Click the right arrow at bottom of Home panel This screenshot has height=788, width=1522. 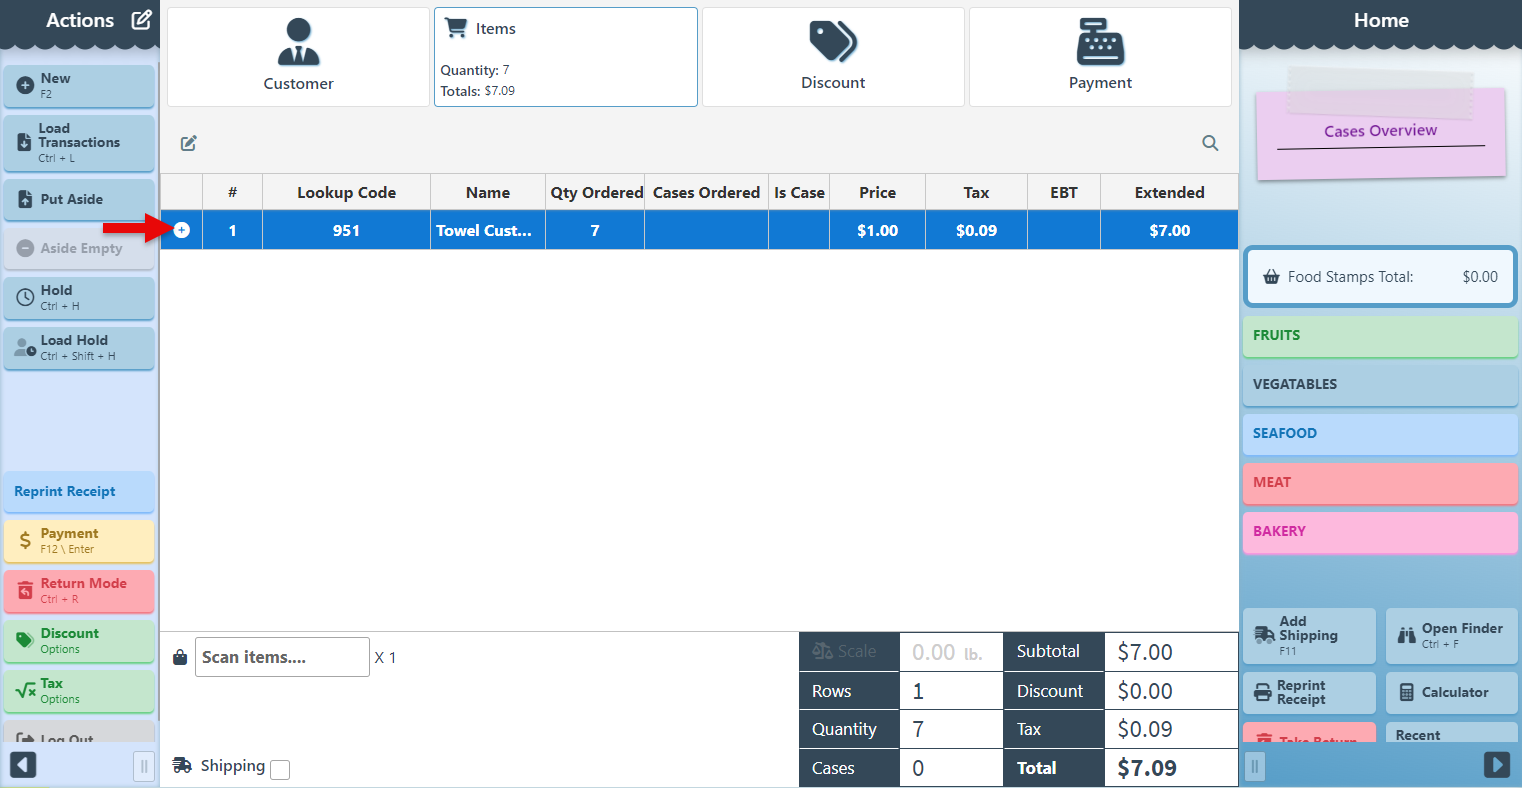pyautogui.click(x=1496, y=765)
